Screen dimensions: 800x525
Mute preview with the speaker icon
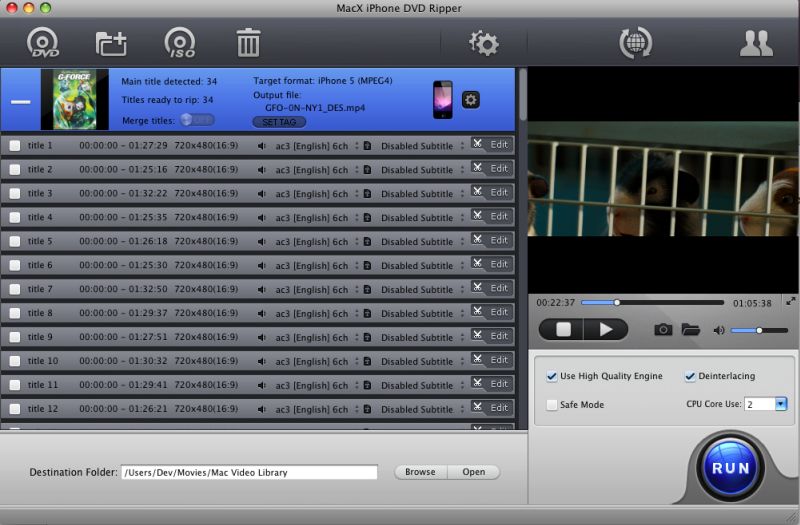coord(718,331)
